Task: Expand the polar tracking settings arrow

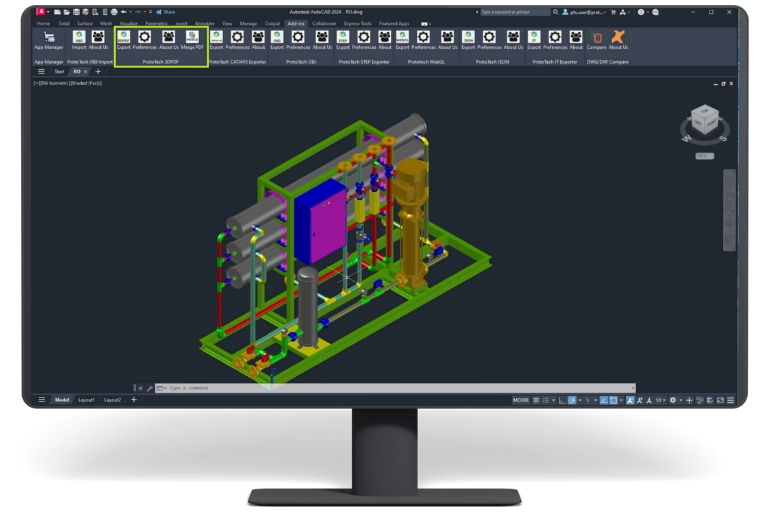Action: click(580, 400)
